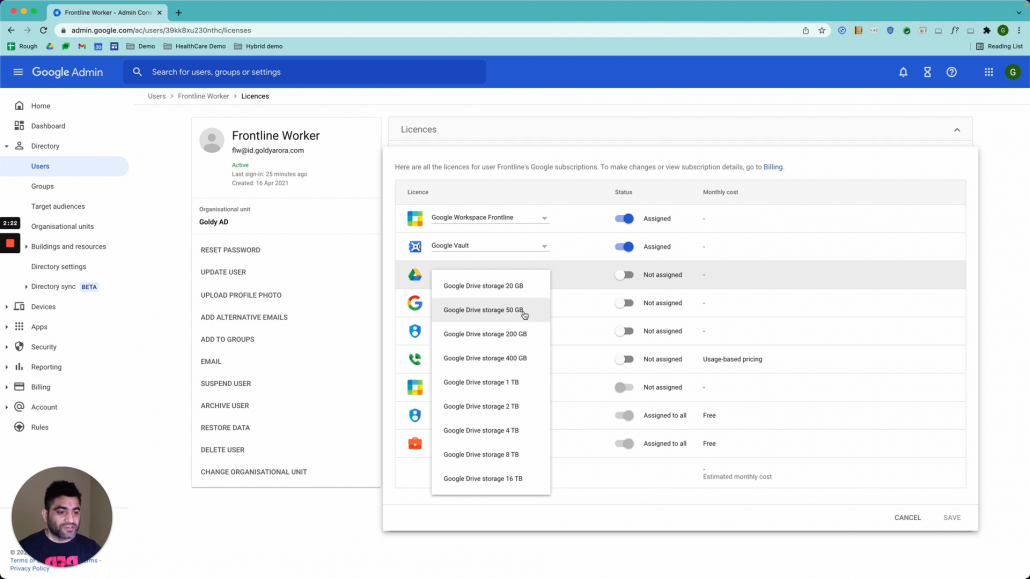Open the Billing link in description

click(772, 167)
